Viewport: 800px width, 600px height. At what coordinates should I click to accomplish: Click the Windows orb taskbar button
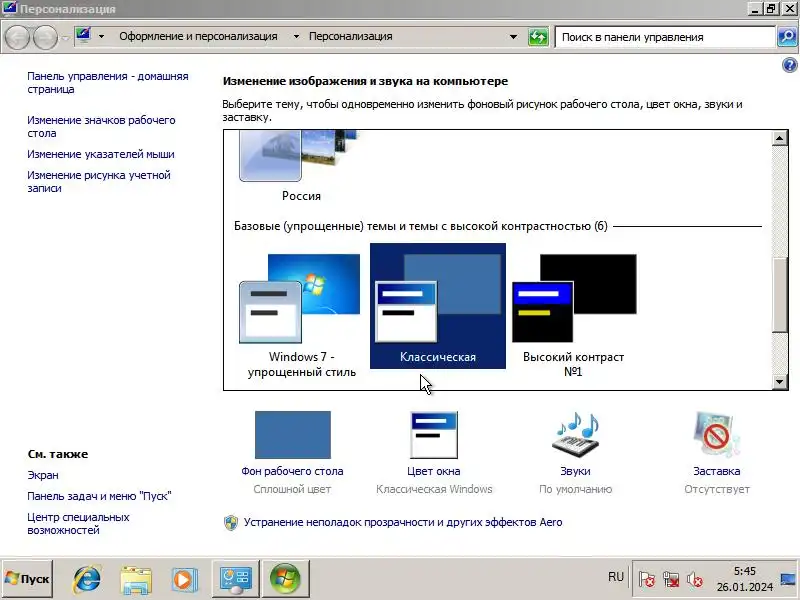tap(286, 579)
